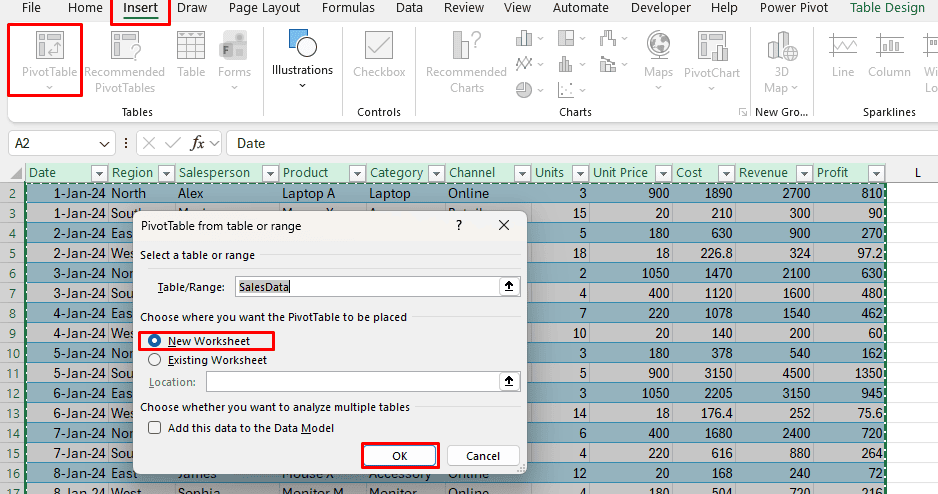Expand the Name Box dropdown
The image size is (938, 494).
[x=104, y=144]
